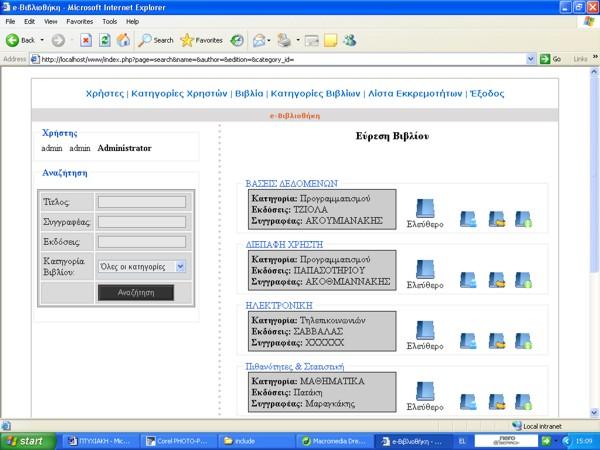600x450 pixels.
Task: Open the Κατηγορίες Βιβλίων link
Action: [x=315, y=94]
